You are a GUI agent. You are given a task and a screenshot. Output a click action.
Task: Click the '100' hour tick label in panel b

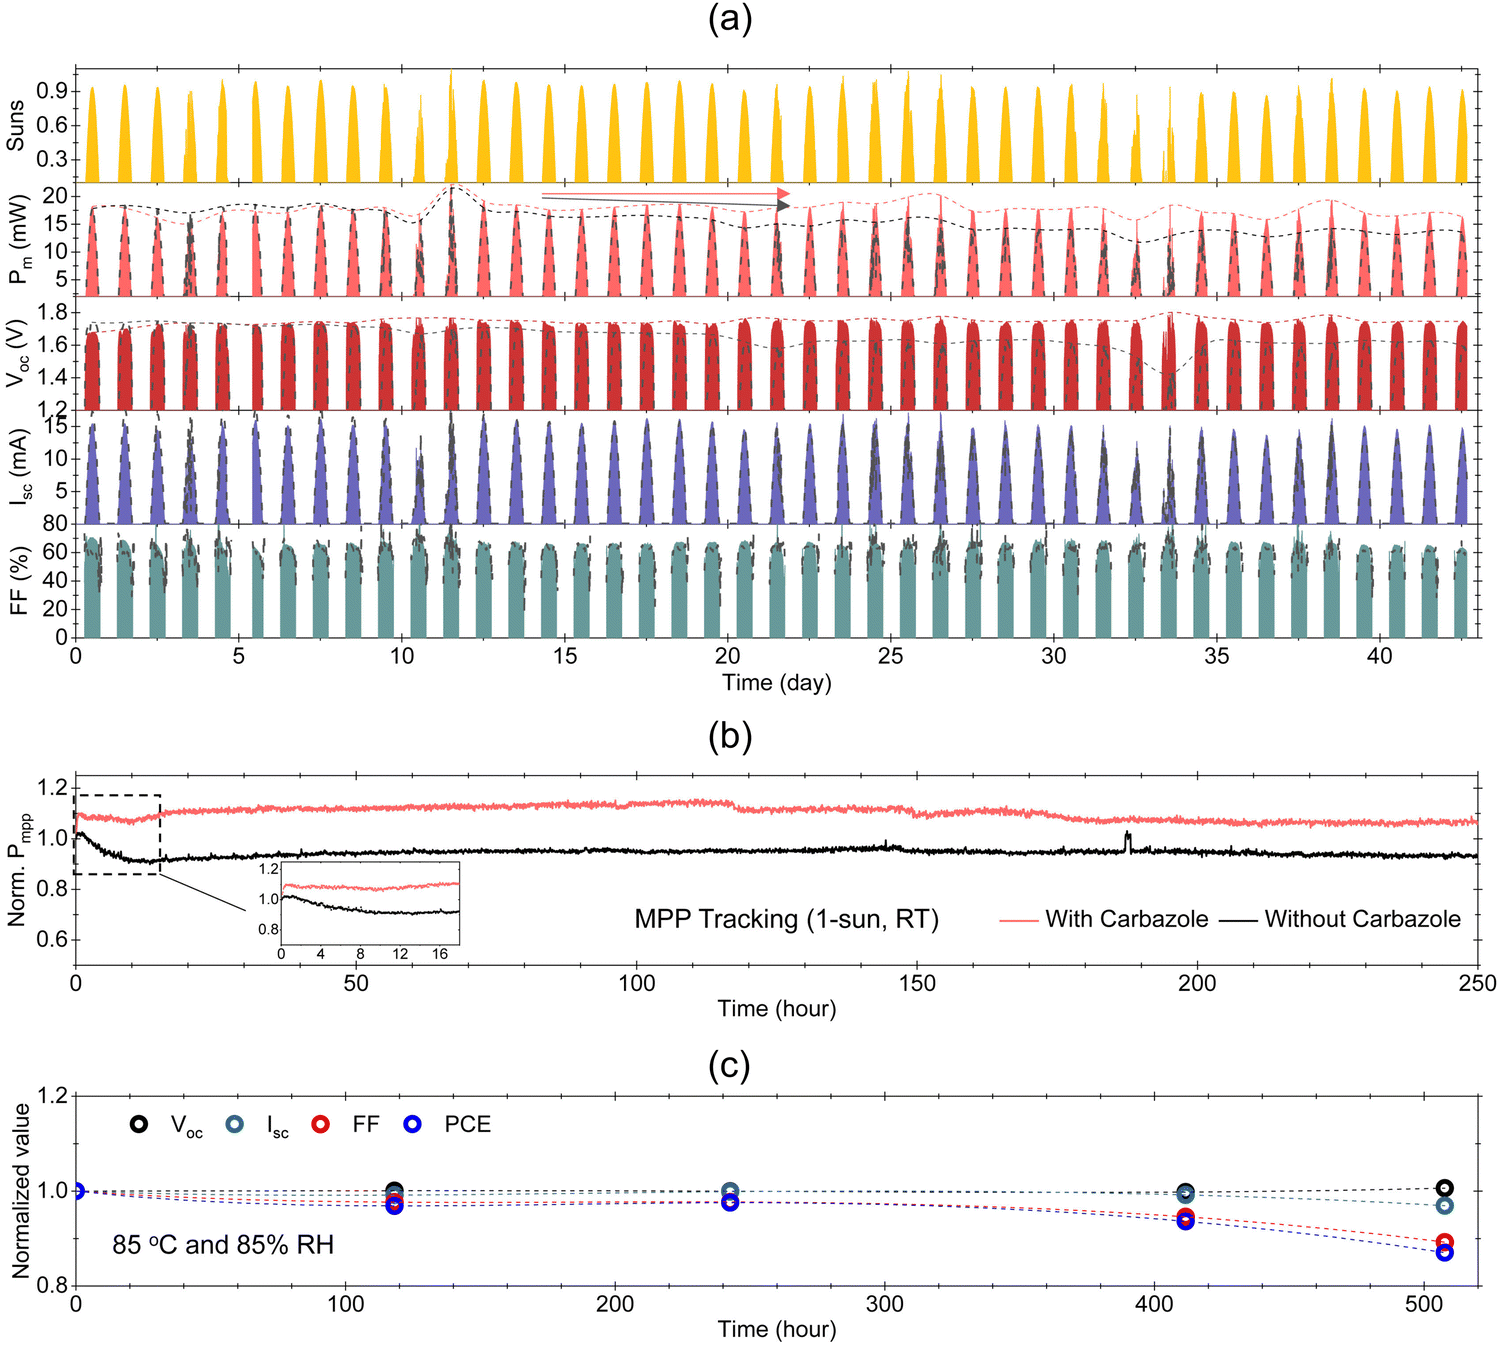[637, 983]
